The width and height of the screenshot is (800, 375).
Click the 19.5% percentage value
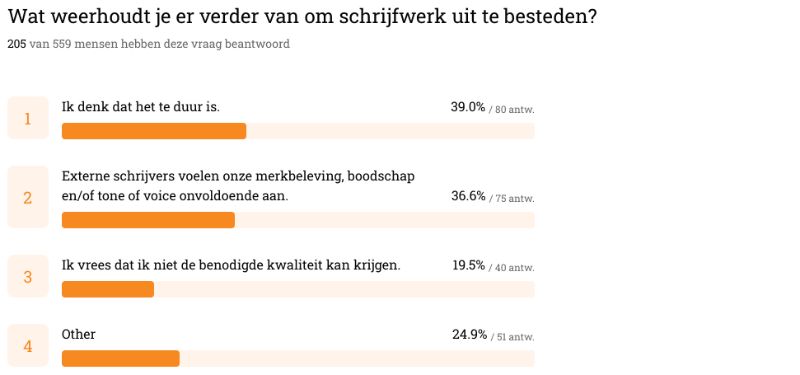point(469,265)
